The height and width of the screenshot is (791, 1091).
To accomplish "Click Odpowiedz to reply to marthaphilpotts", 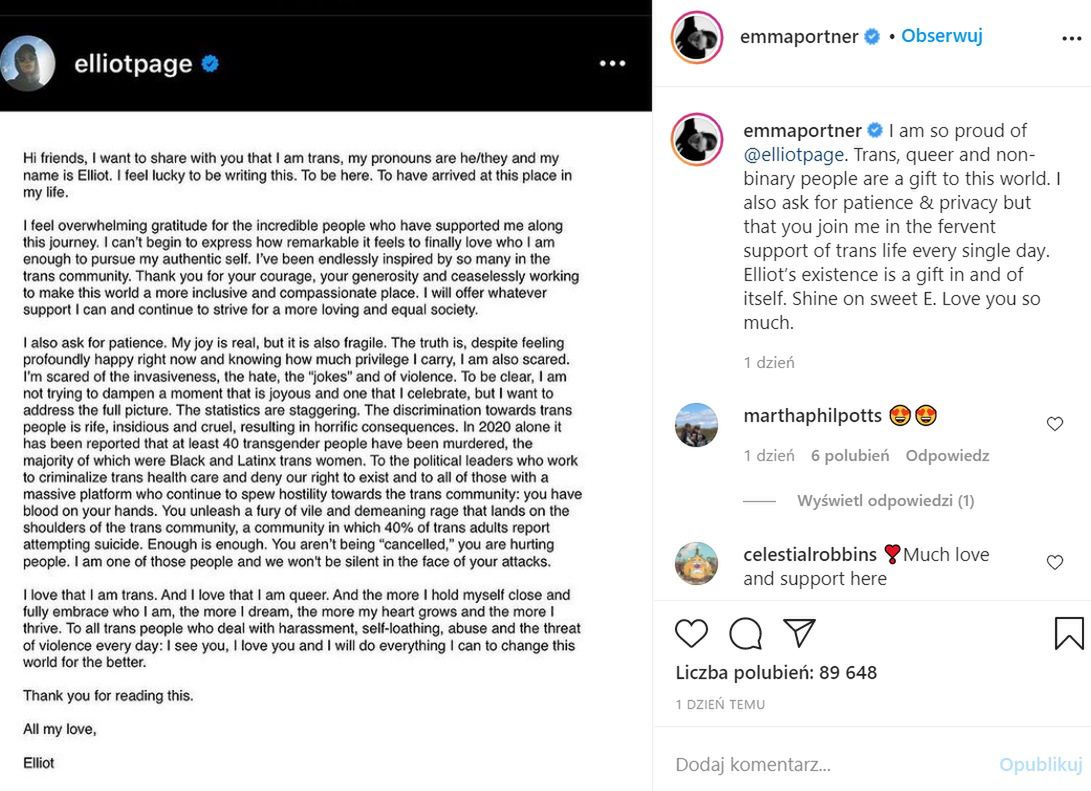I will (947, 455).
